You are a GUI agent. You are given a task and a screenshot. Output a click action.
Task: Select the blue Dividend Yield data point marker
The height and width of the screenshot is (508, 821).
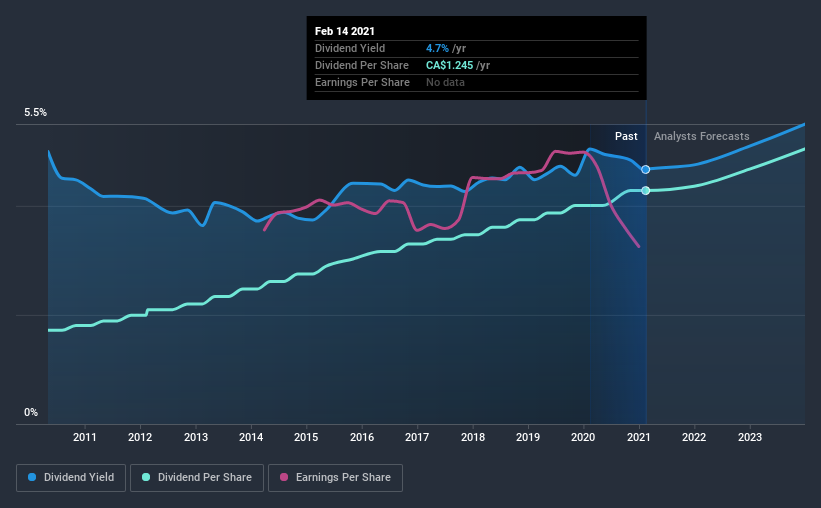[646, 169]
